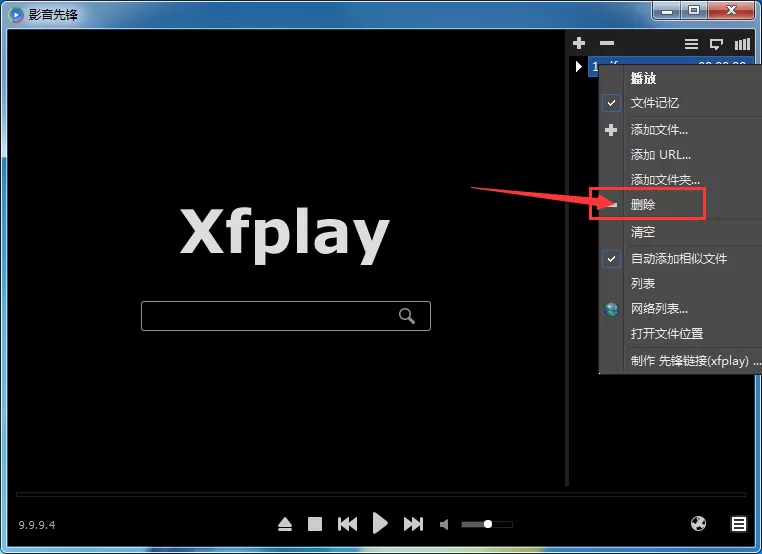Toggle the playlist panel icon at bottom right
Viewport: 762px width, 554px height.
point(739,524)
